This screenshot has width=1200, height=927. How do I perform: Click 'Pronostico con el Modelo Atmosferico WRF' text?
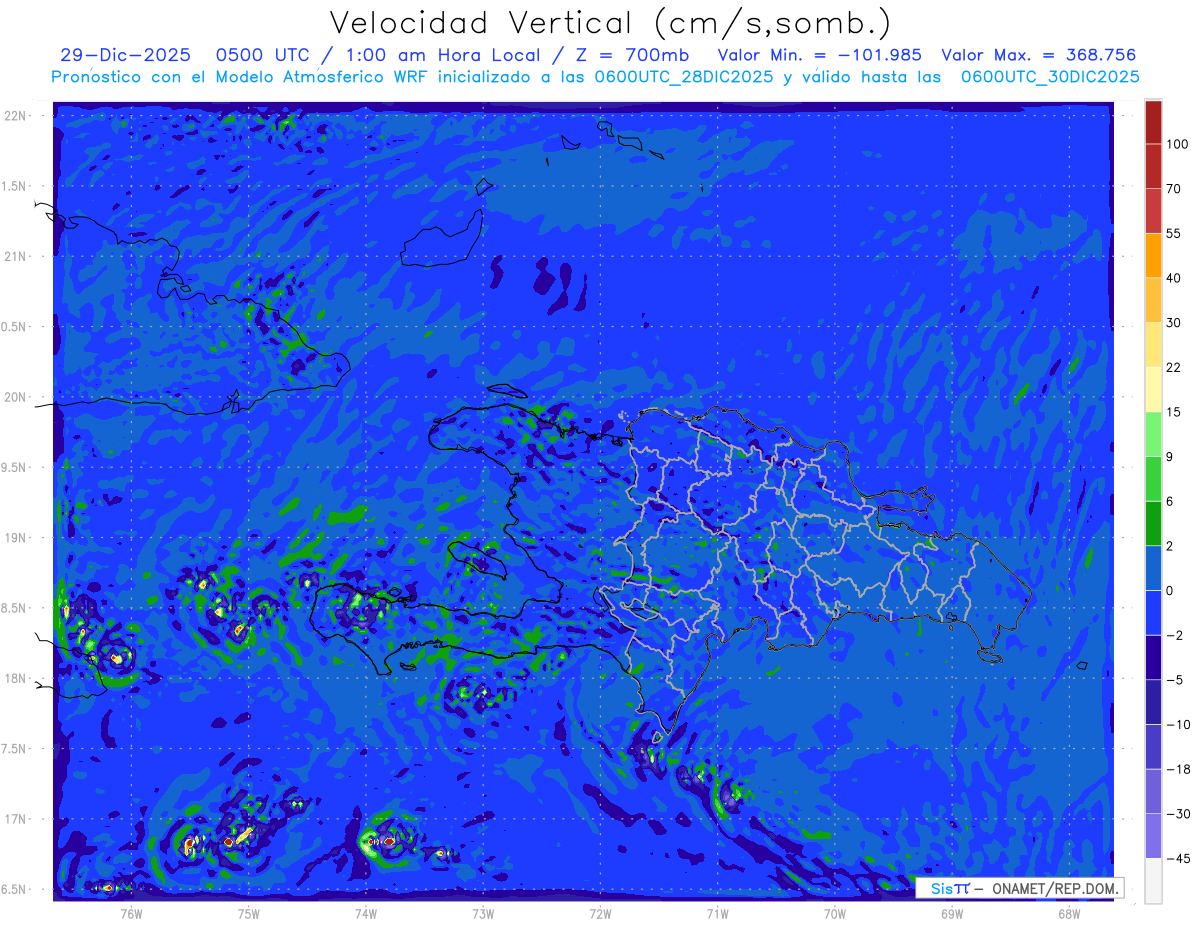click(241, 77)
